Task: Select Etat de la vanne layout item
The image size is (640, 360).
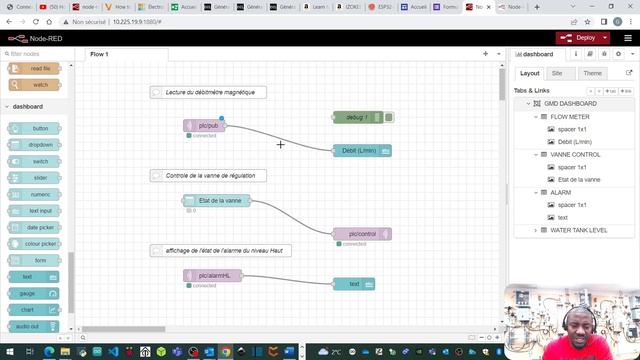Action: tap(579, 180)
